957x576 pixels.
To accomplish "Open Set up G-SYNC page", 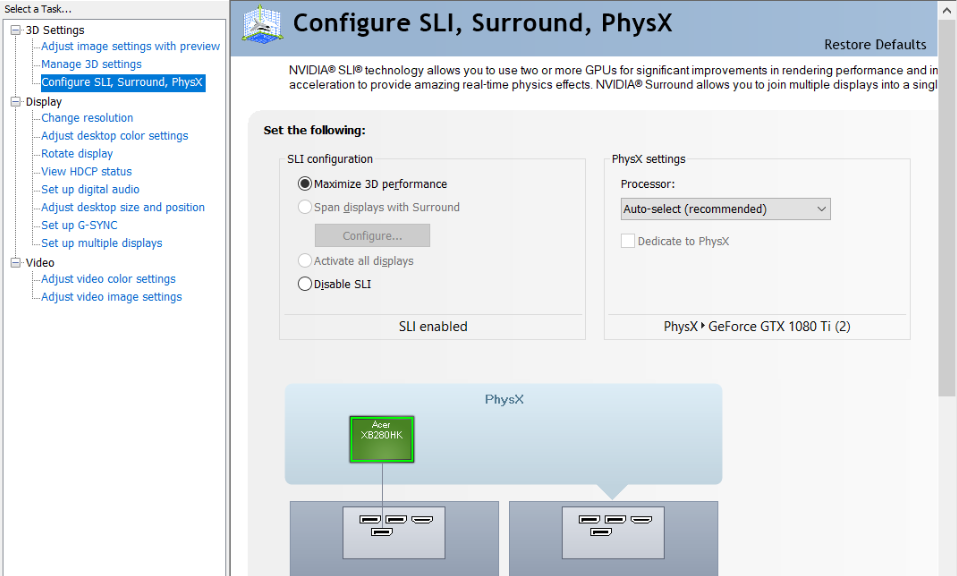I will [79, 225].
